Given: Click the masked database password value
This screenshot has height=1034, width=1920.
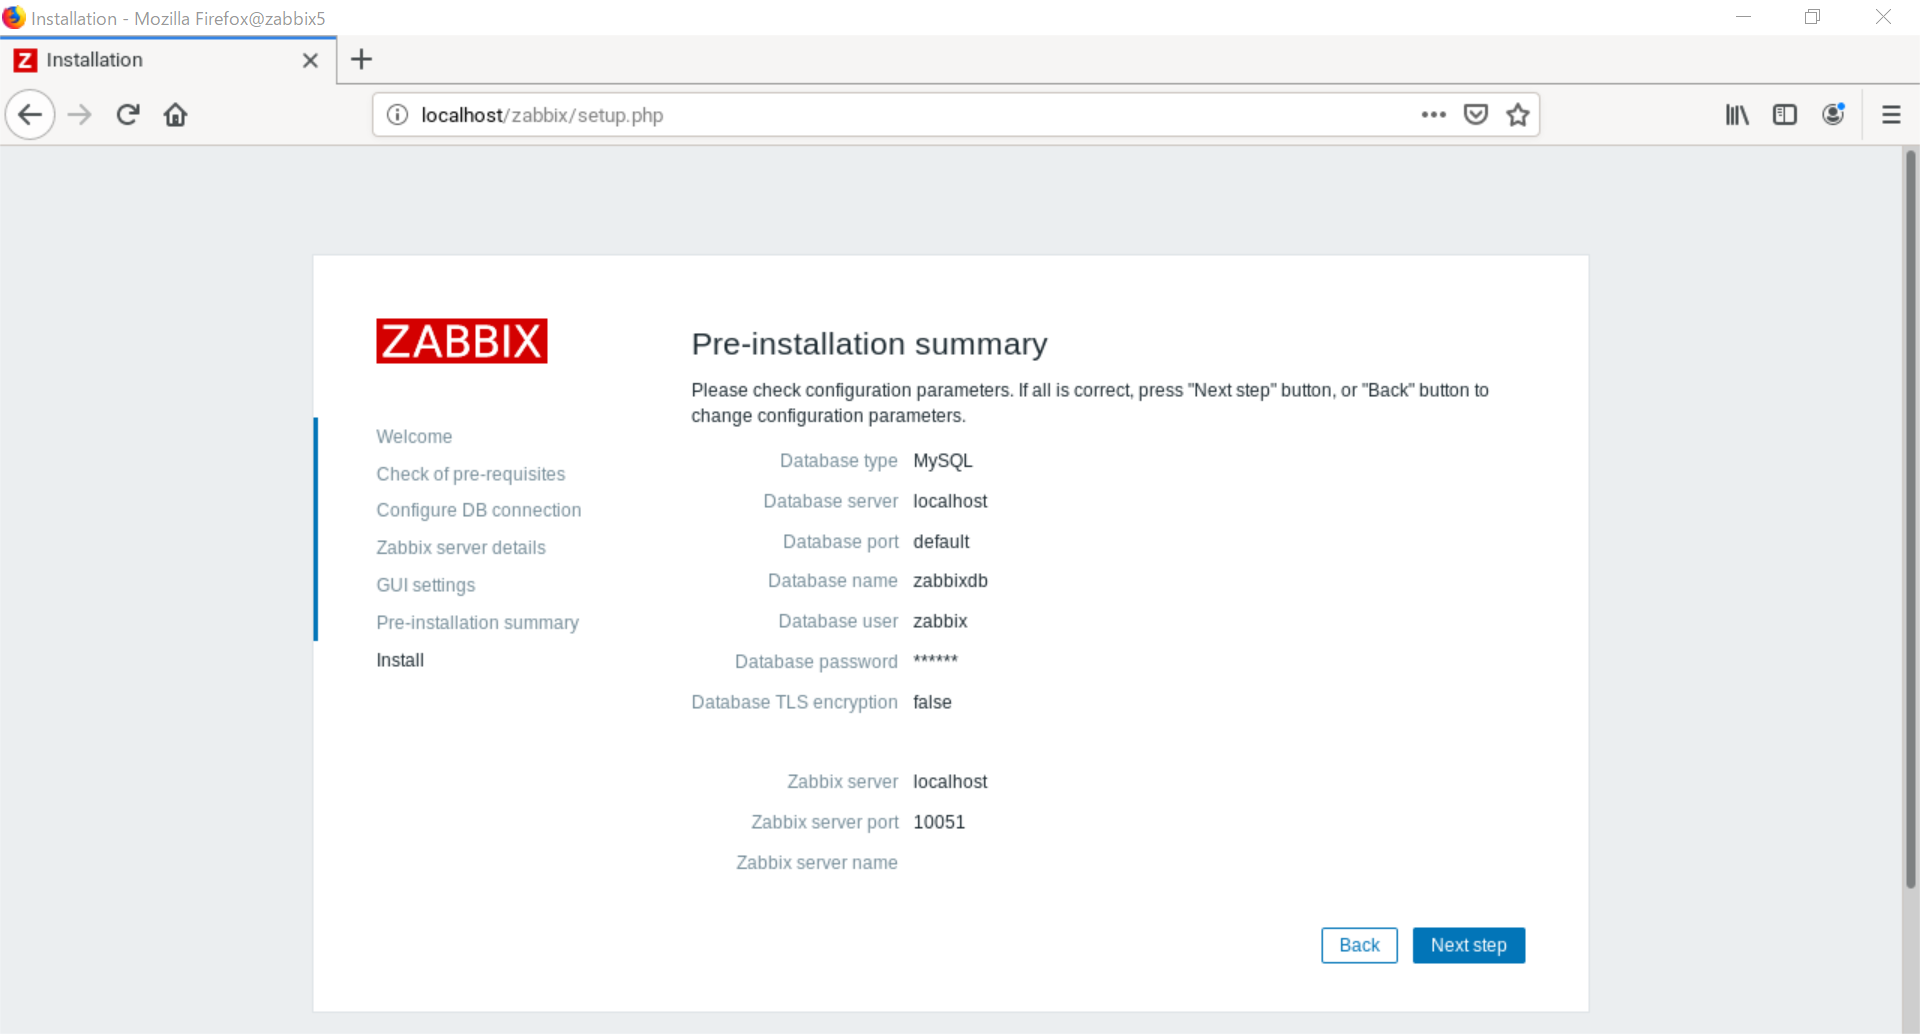Looking at the screenshot, I should [935, 659].
